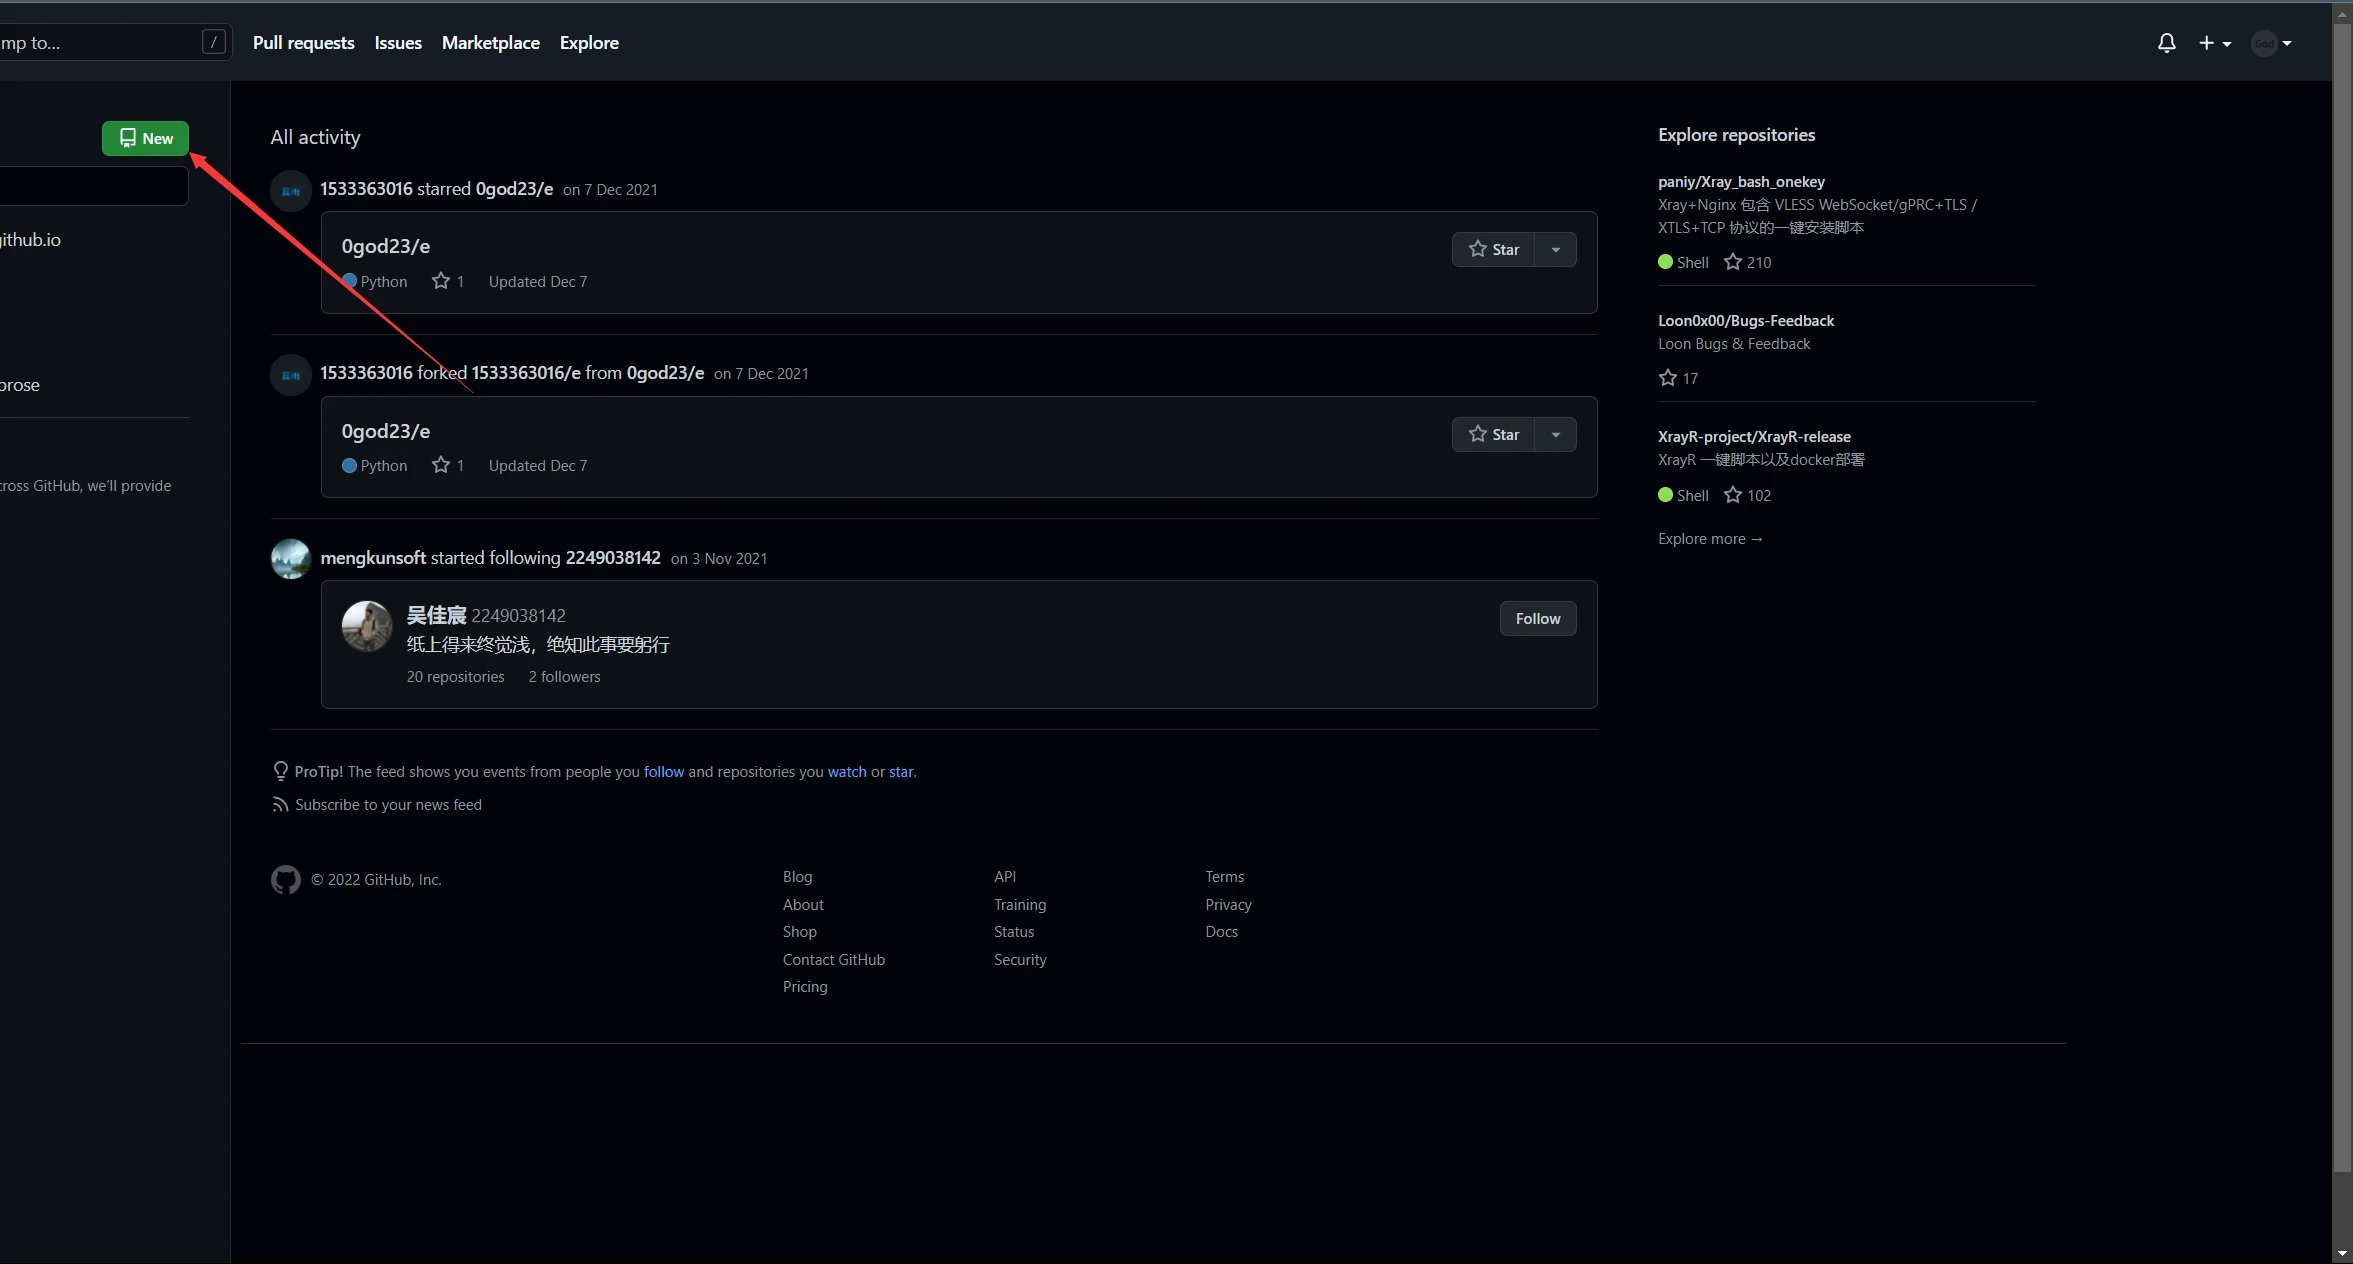Click the RSS feed icon near Subscribe
This screenshot has width=2353, height=1264.
(x=280, y=805)
